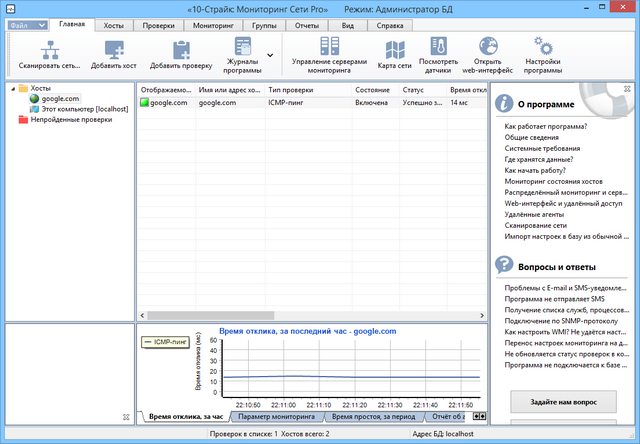
Task: Click Открыть web-интерфейс globe icon
Action: [x=488, y=46]
